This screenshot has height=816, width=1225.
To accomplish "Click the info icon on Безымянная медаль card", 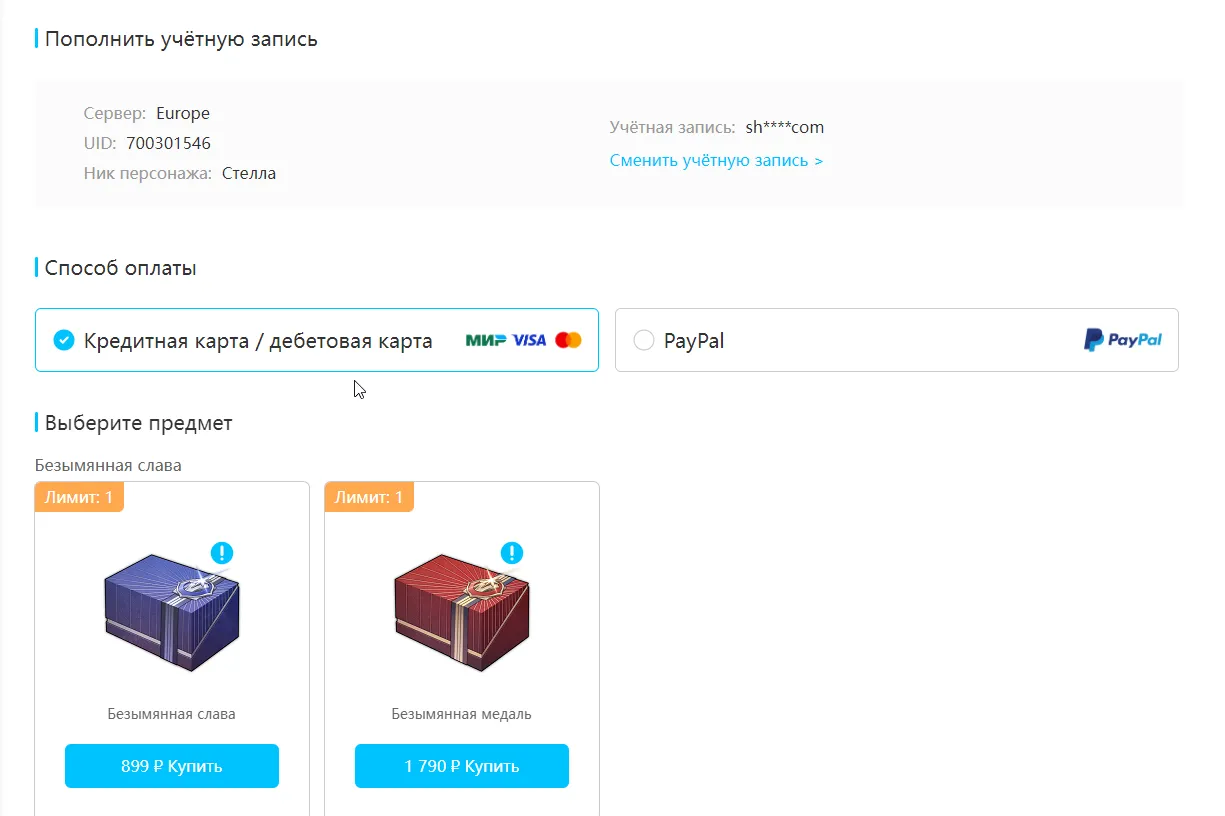I will coord(512,553).
